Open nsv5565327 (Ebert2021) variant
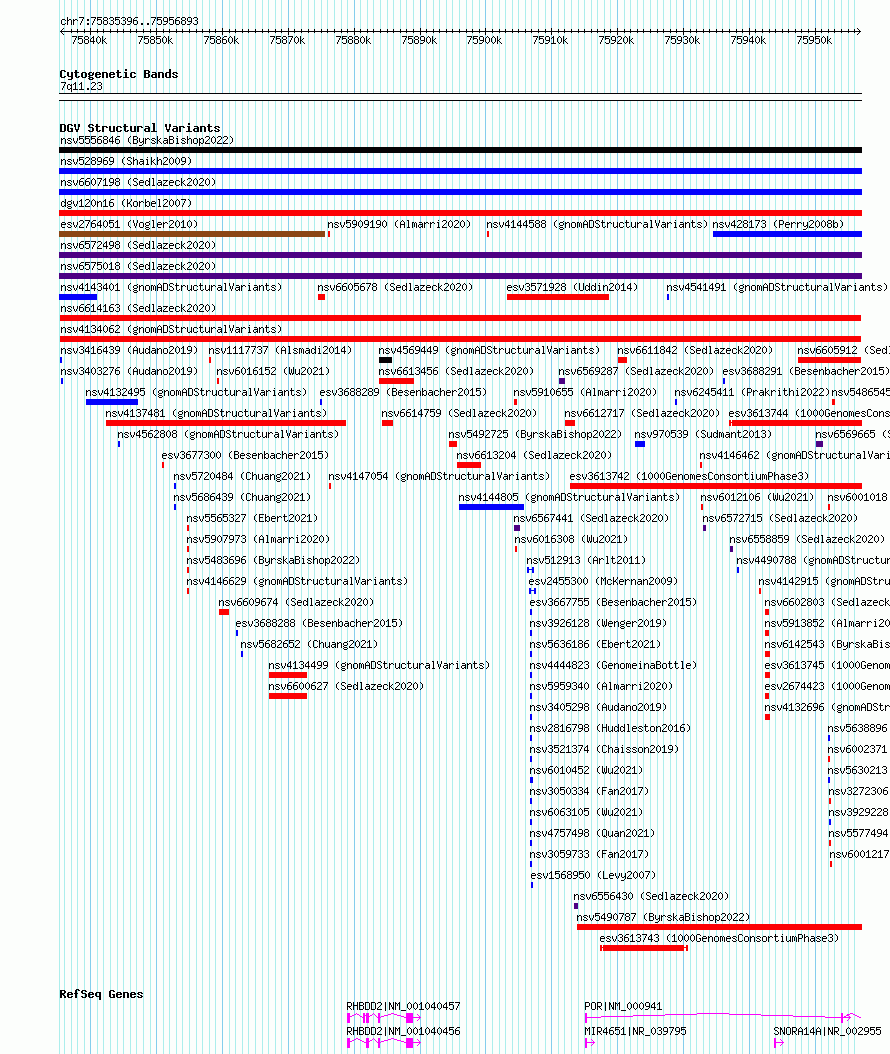This screenshot has height=1054, width=890. click(252, 518)
